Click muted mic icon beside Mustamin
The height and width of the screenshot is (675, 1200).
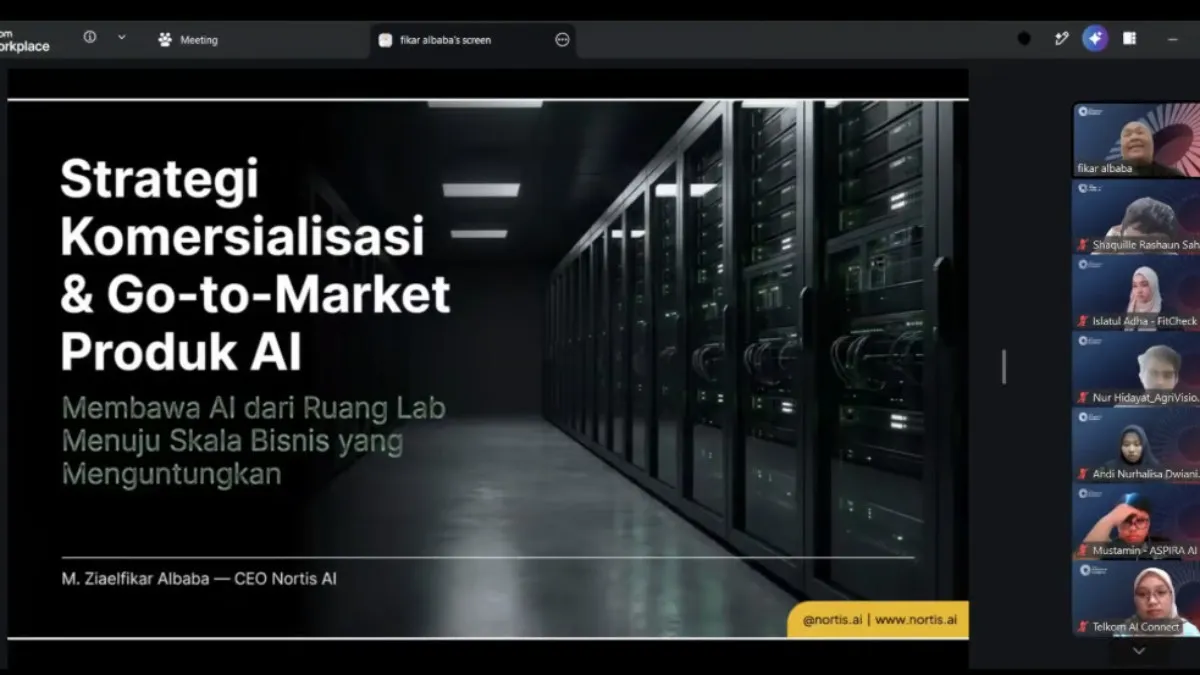1082,550
